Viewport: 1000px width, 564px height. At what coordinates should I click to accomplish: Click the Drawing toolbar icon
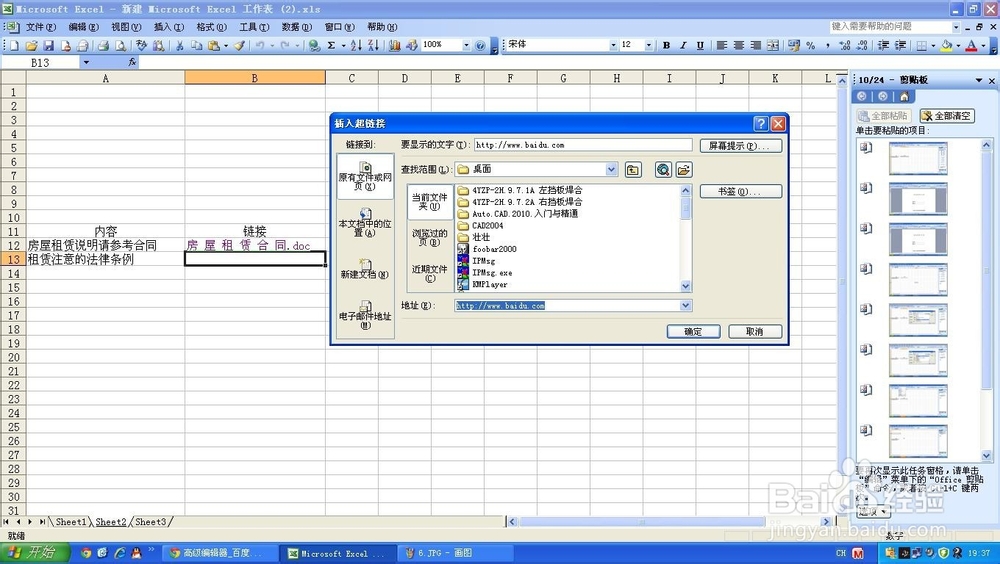(x=412, y=45)
